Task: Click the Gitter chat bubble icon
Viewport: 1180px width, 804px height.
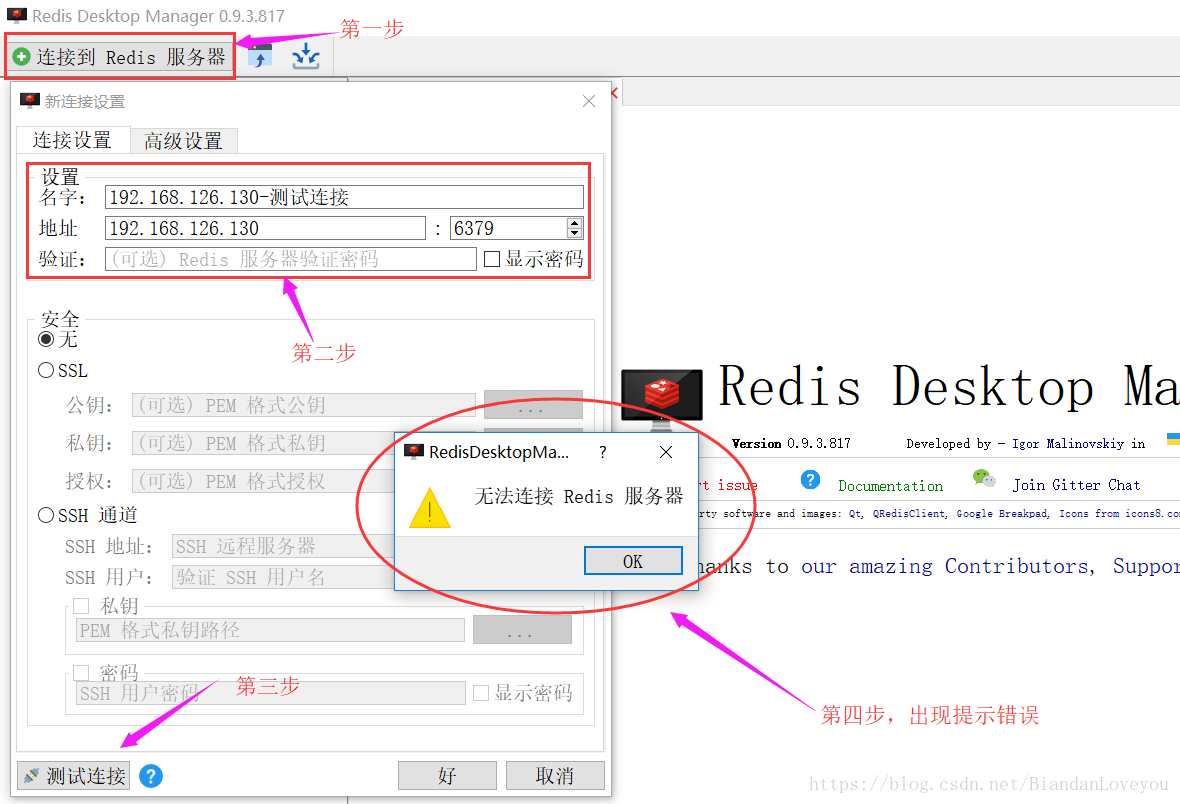Action: [x=984, y=478]
